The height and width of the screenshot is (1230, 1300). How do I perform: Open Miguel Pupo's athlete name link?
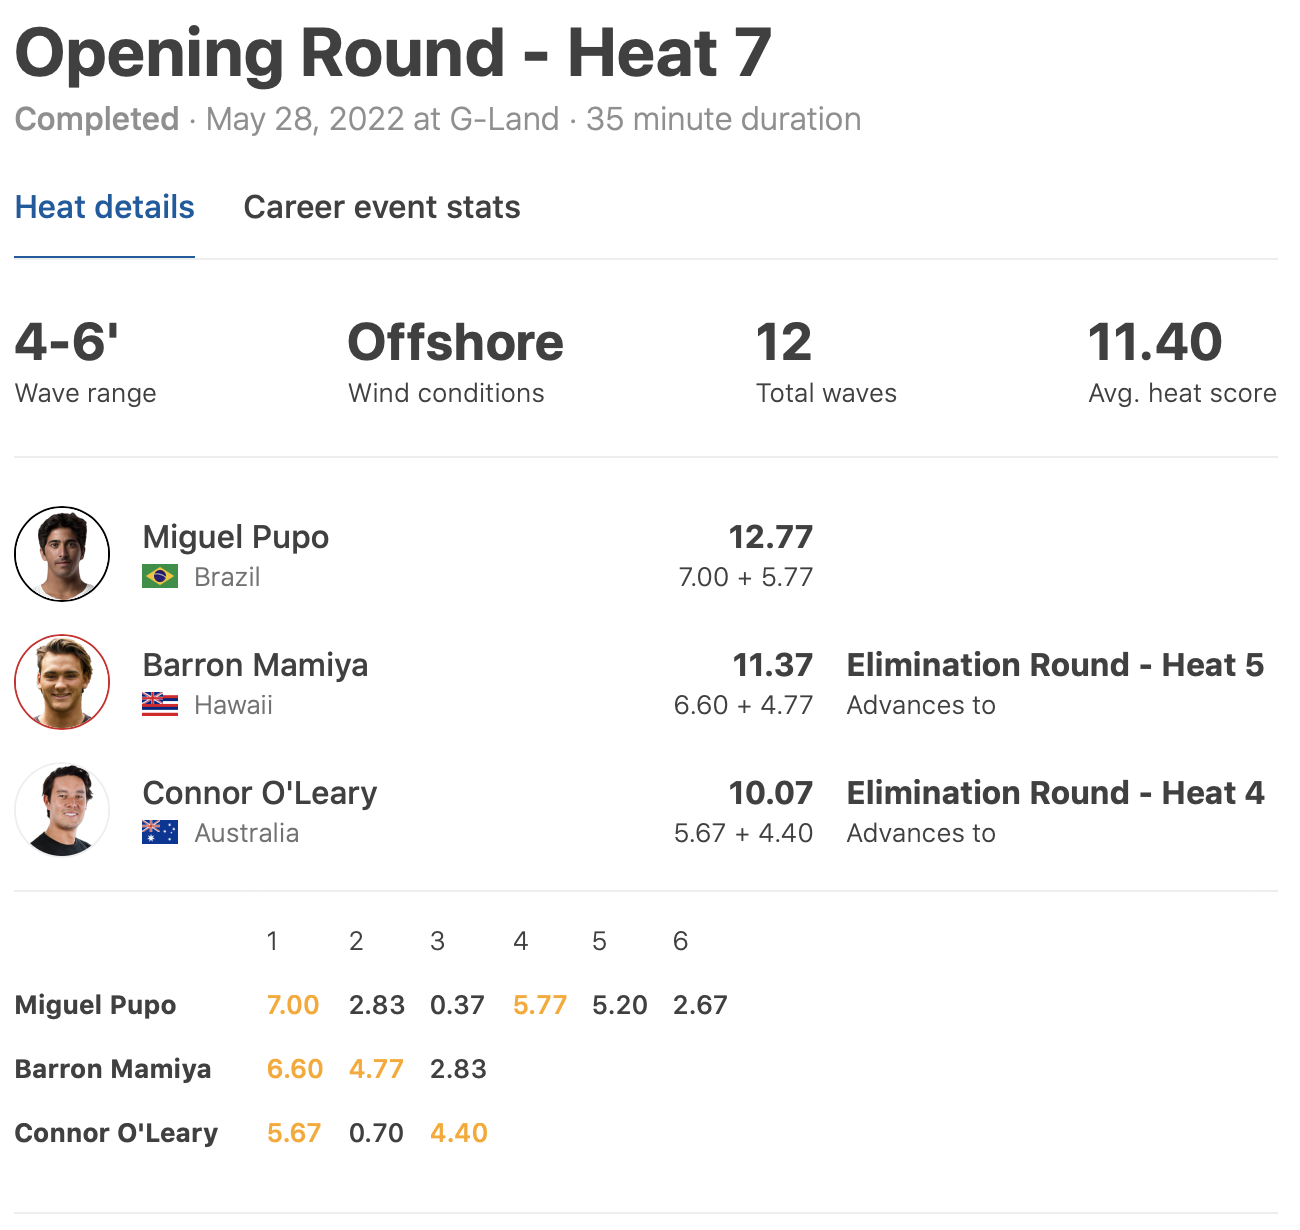236,537
